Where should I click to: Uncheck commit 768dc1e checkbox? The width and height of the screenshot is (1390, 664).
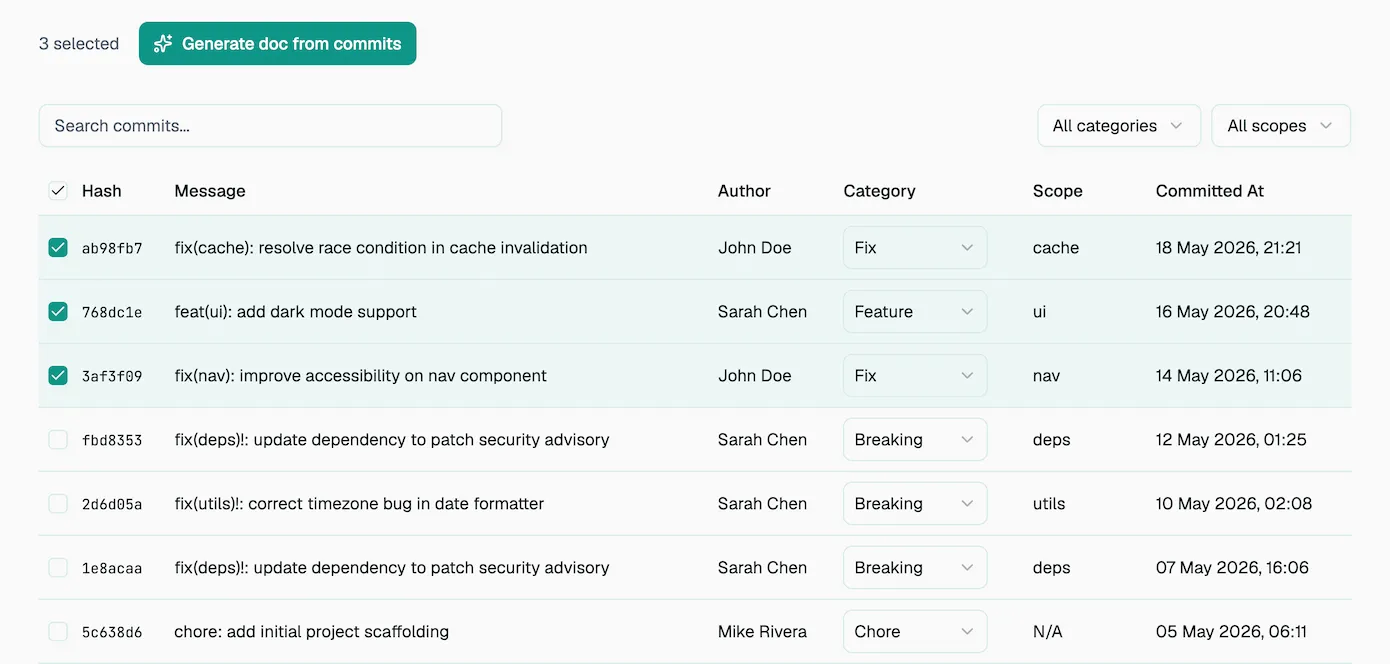pos(58,312)
